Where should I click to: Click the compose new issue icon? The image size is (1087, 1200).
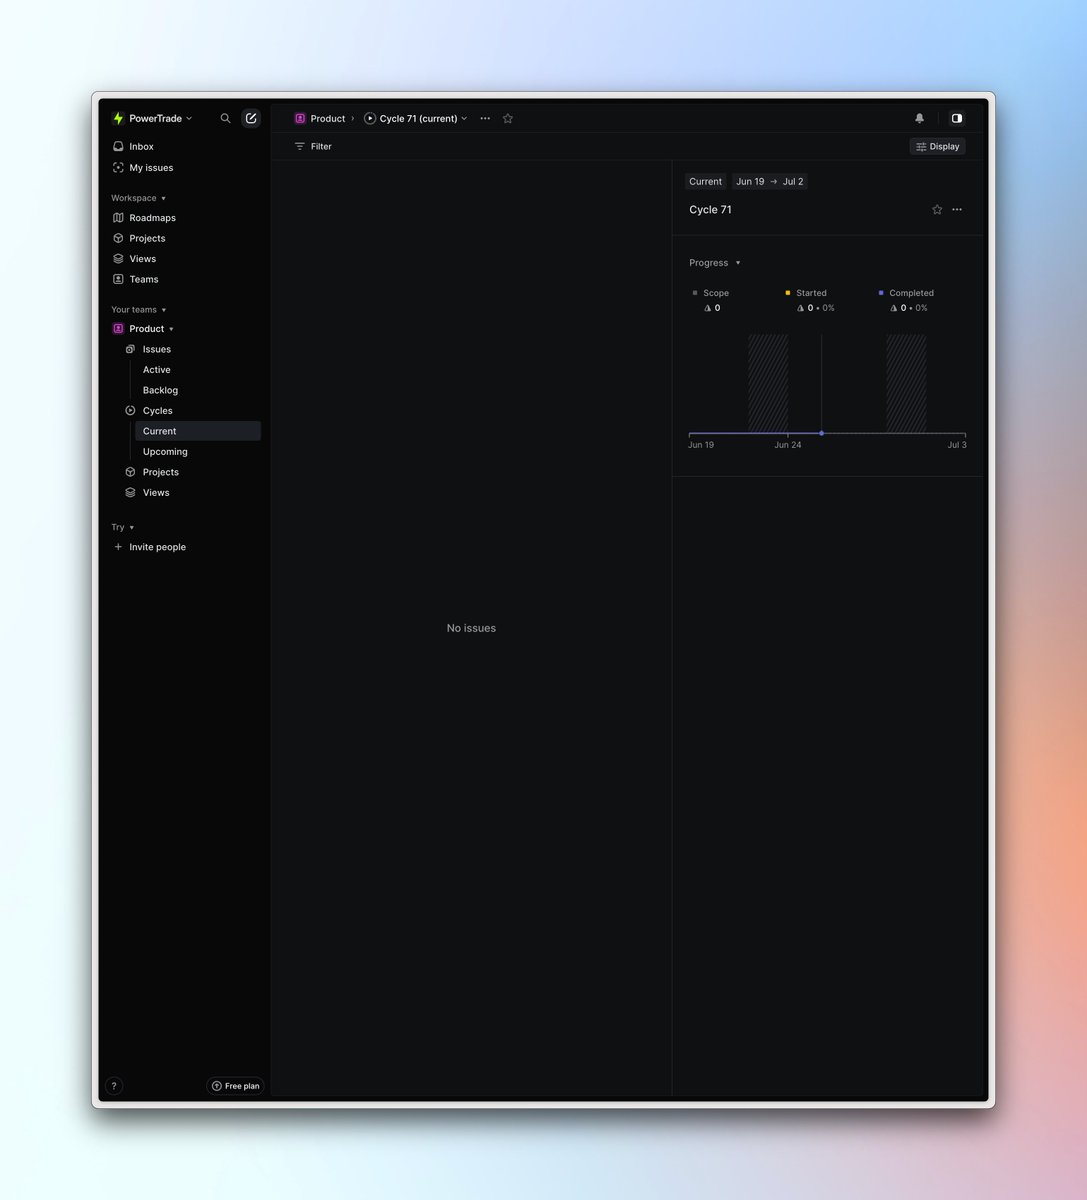251,118
